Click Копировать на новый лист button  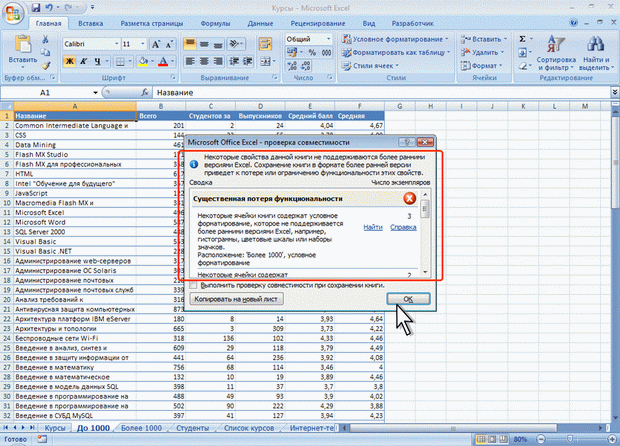[x=236, y=299]
